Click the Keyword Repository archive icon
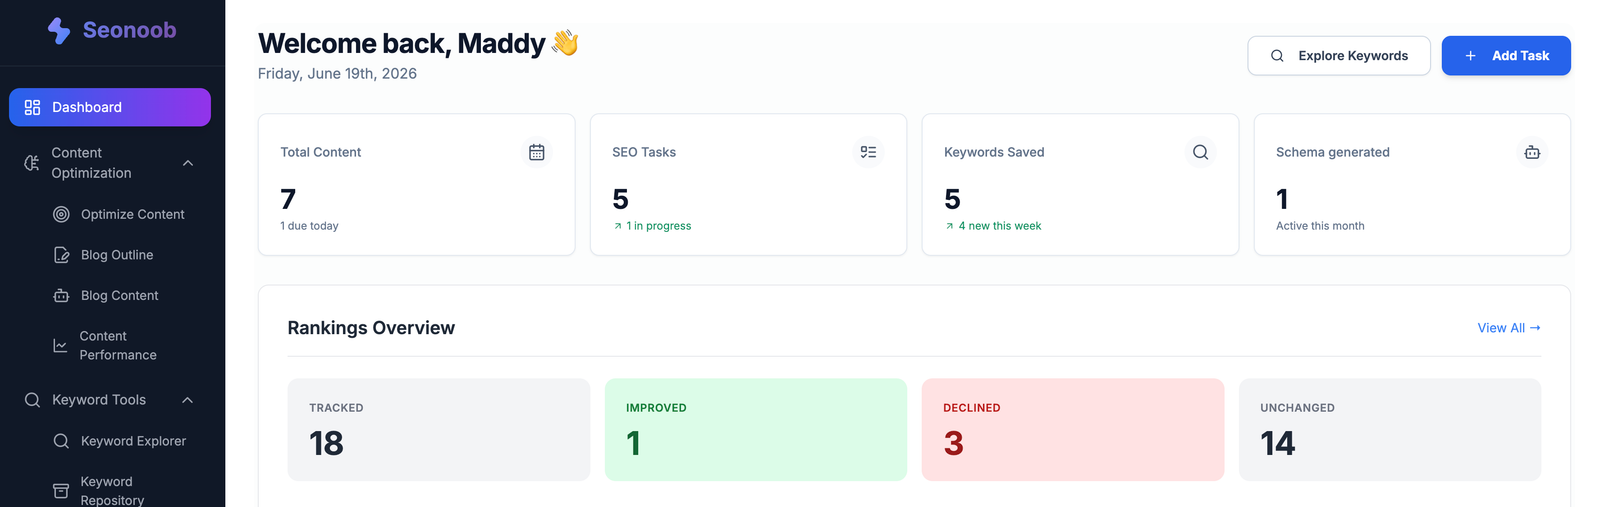The height and width of the screenshot is (507, 1600). click(x=61, y=491)
